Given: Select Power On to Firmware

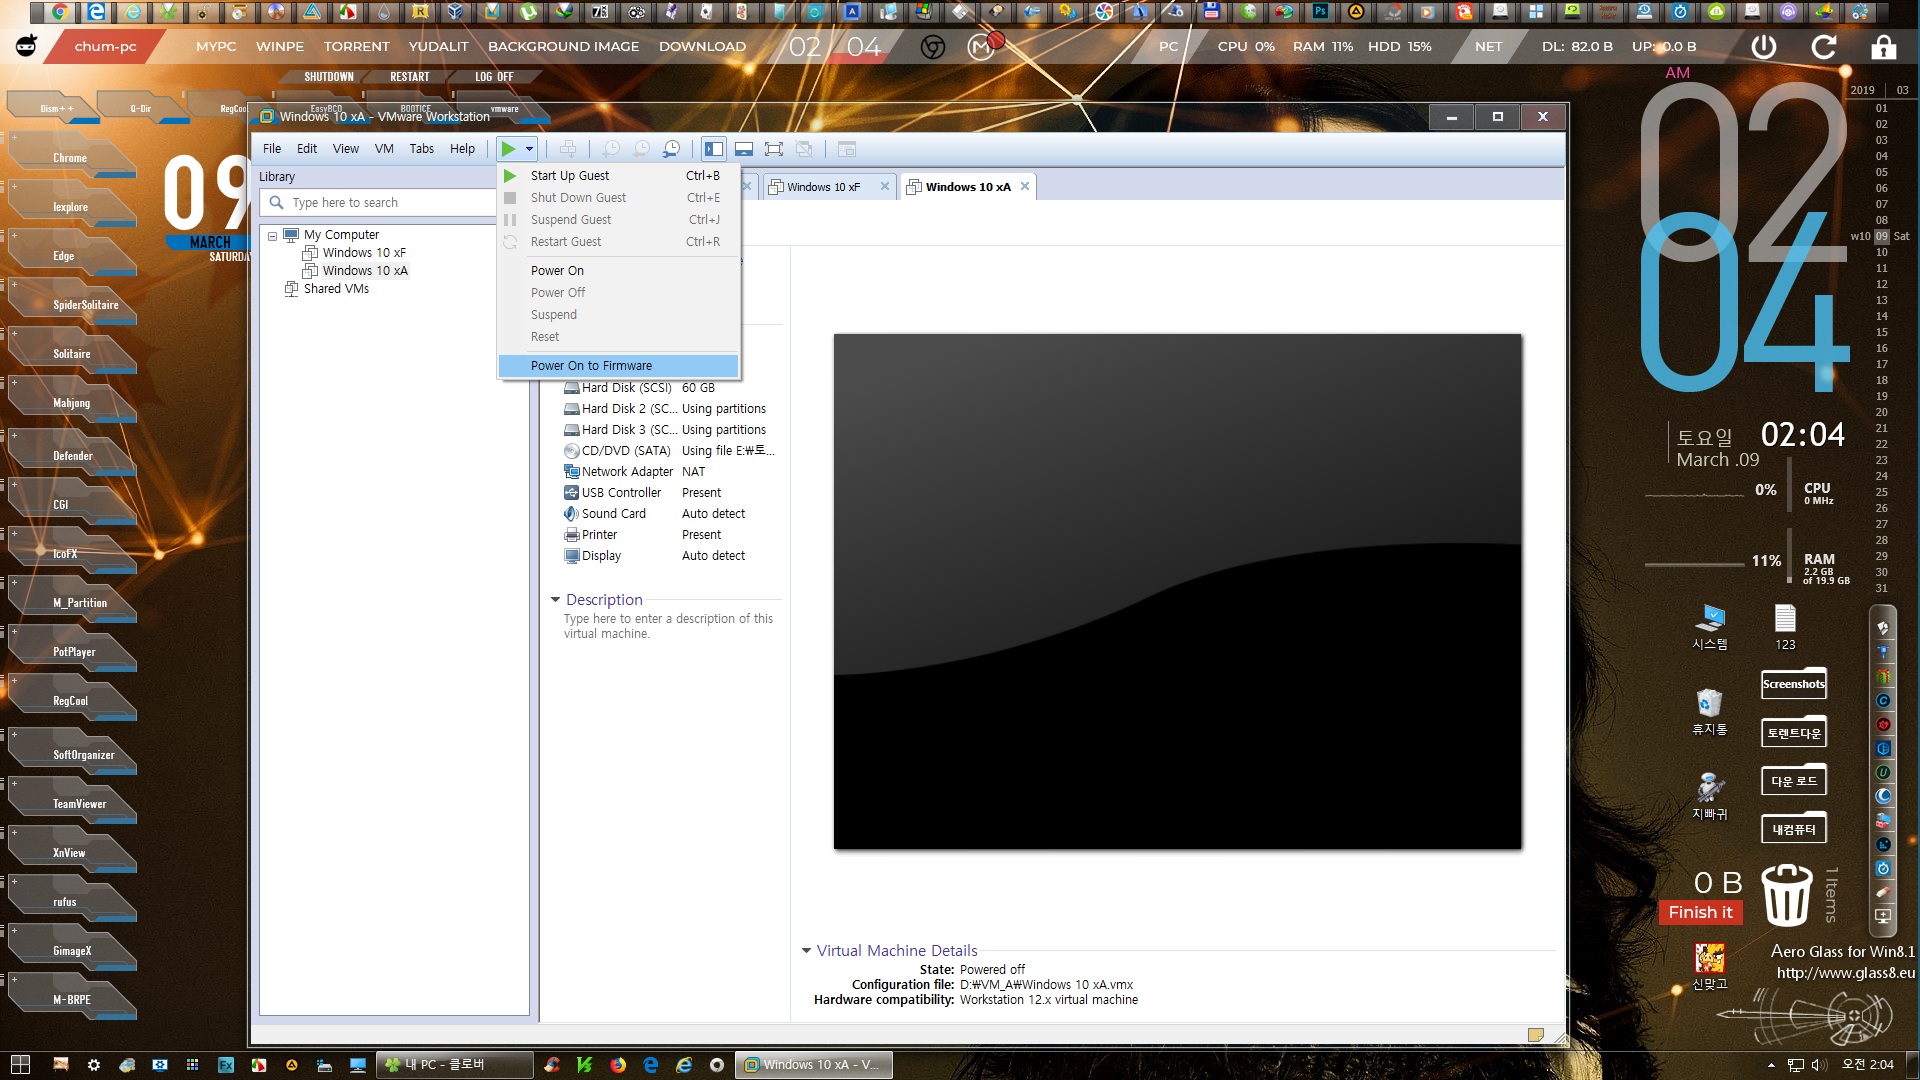Looking at the screenshot, I should point(619,366).
